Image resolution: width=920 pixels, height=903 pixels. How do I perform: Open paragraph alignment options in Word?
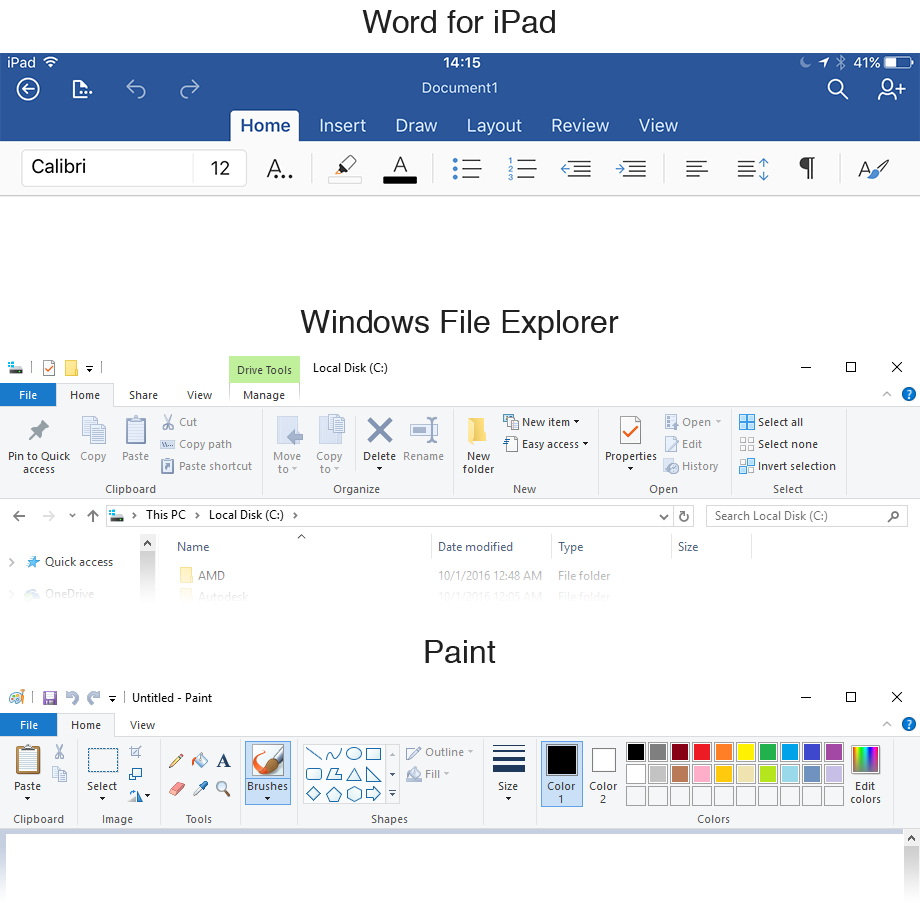pos(697,169)
